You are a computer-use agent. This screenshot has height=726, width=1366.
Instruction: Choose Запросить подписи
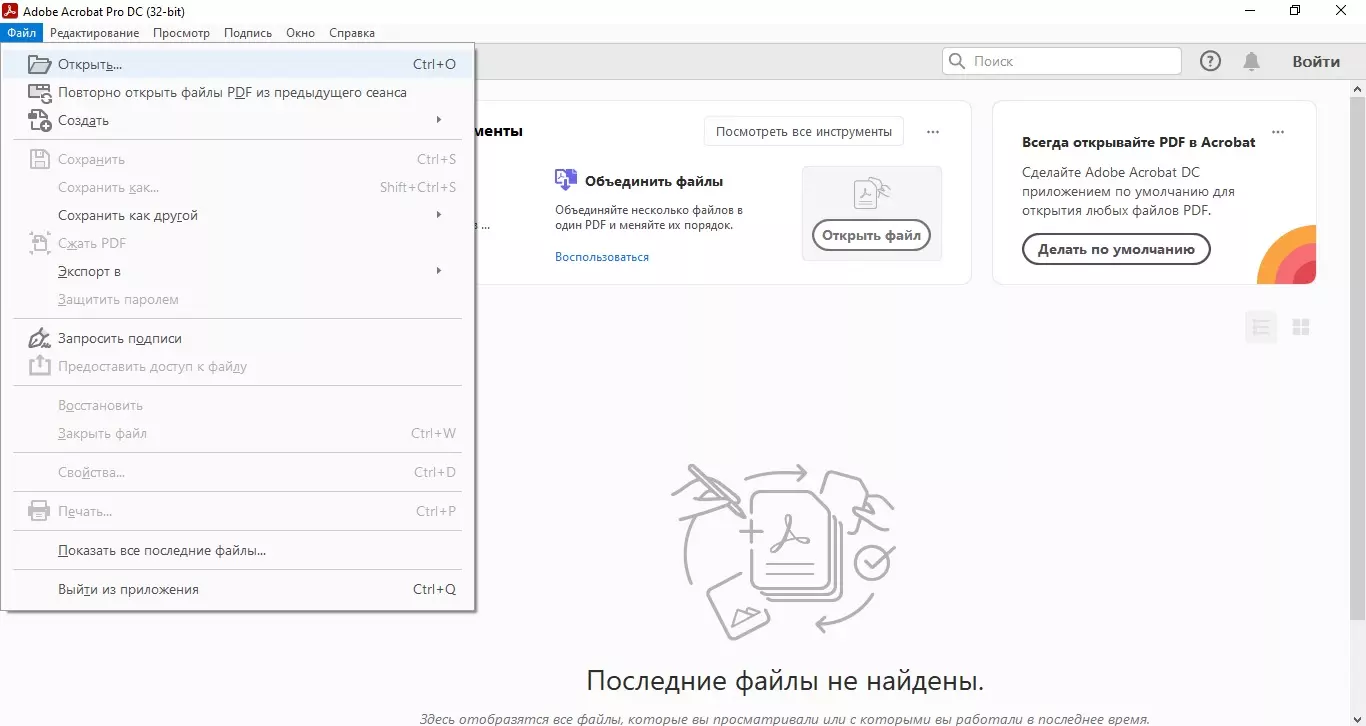coord(237,338)
